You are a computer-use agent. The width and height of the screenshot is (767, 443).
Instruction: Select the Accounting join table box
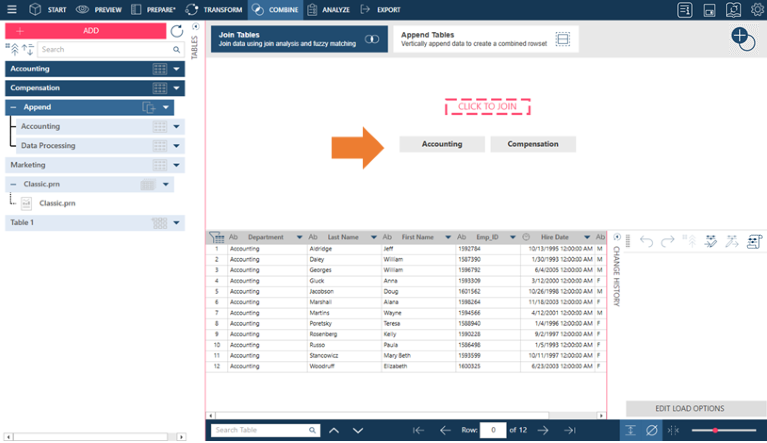point(442,144)
